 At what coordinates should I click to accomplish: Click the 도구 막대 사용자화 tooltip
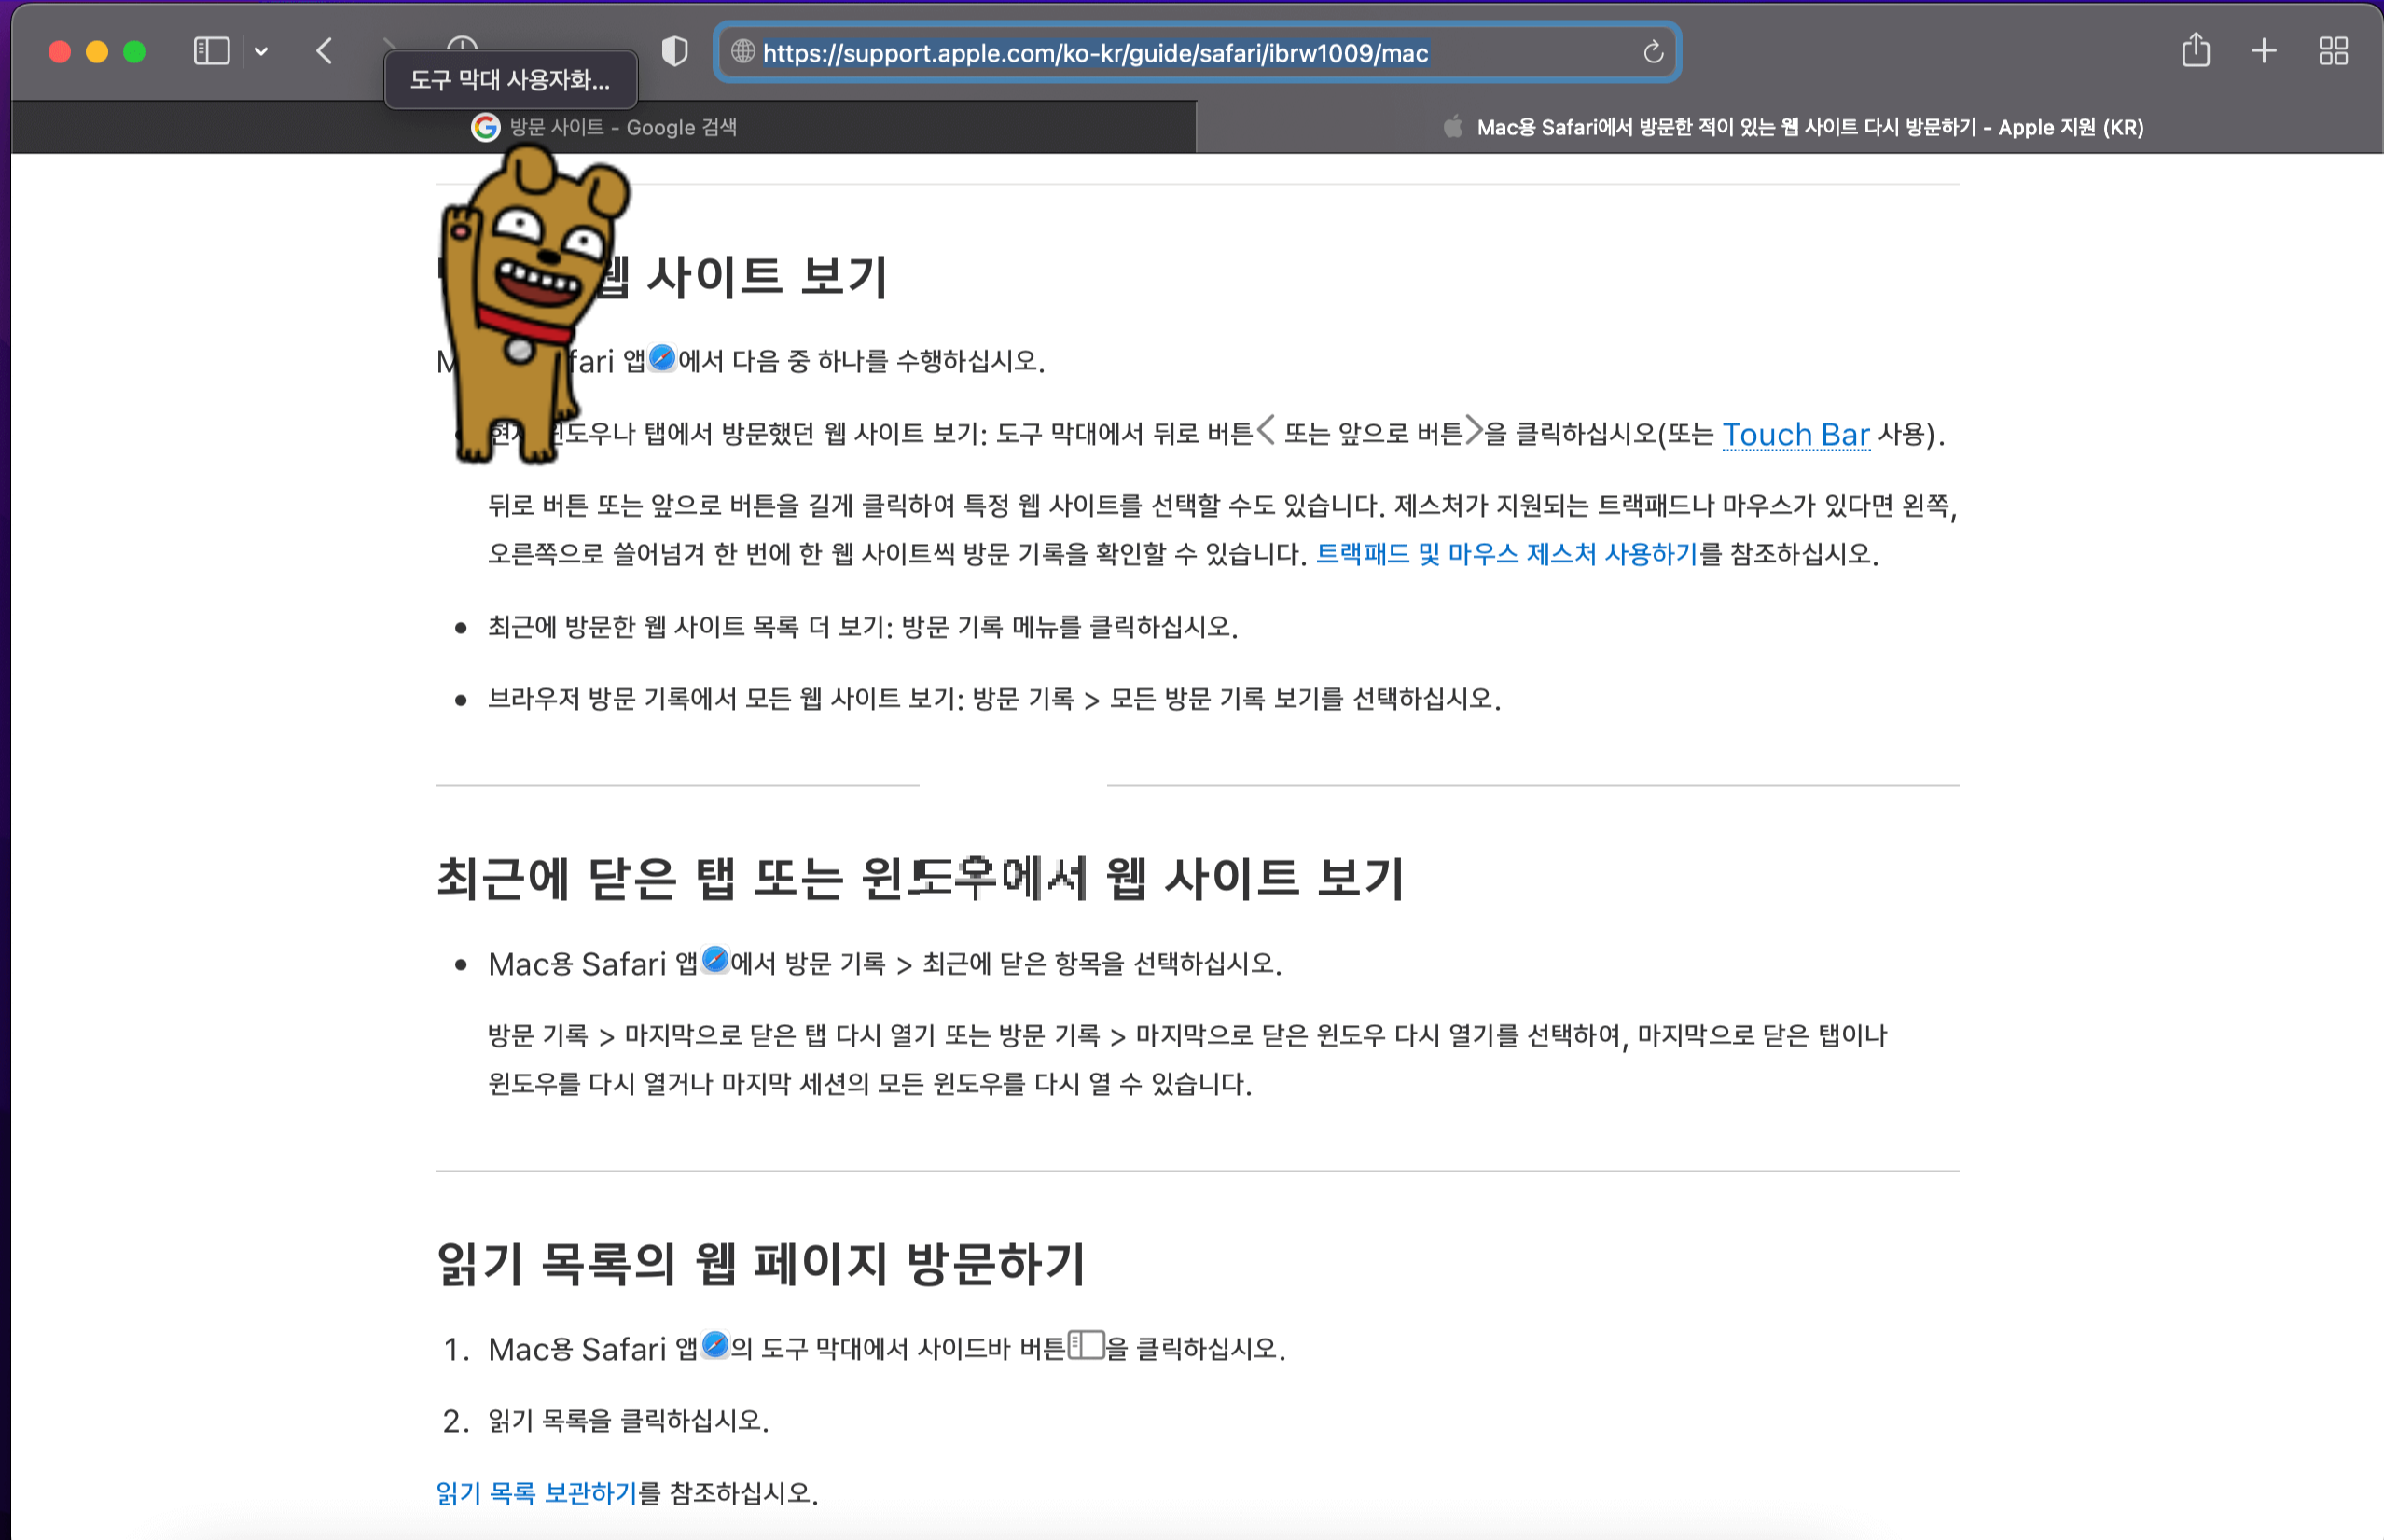[511, 80]
